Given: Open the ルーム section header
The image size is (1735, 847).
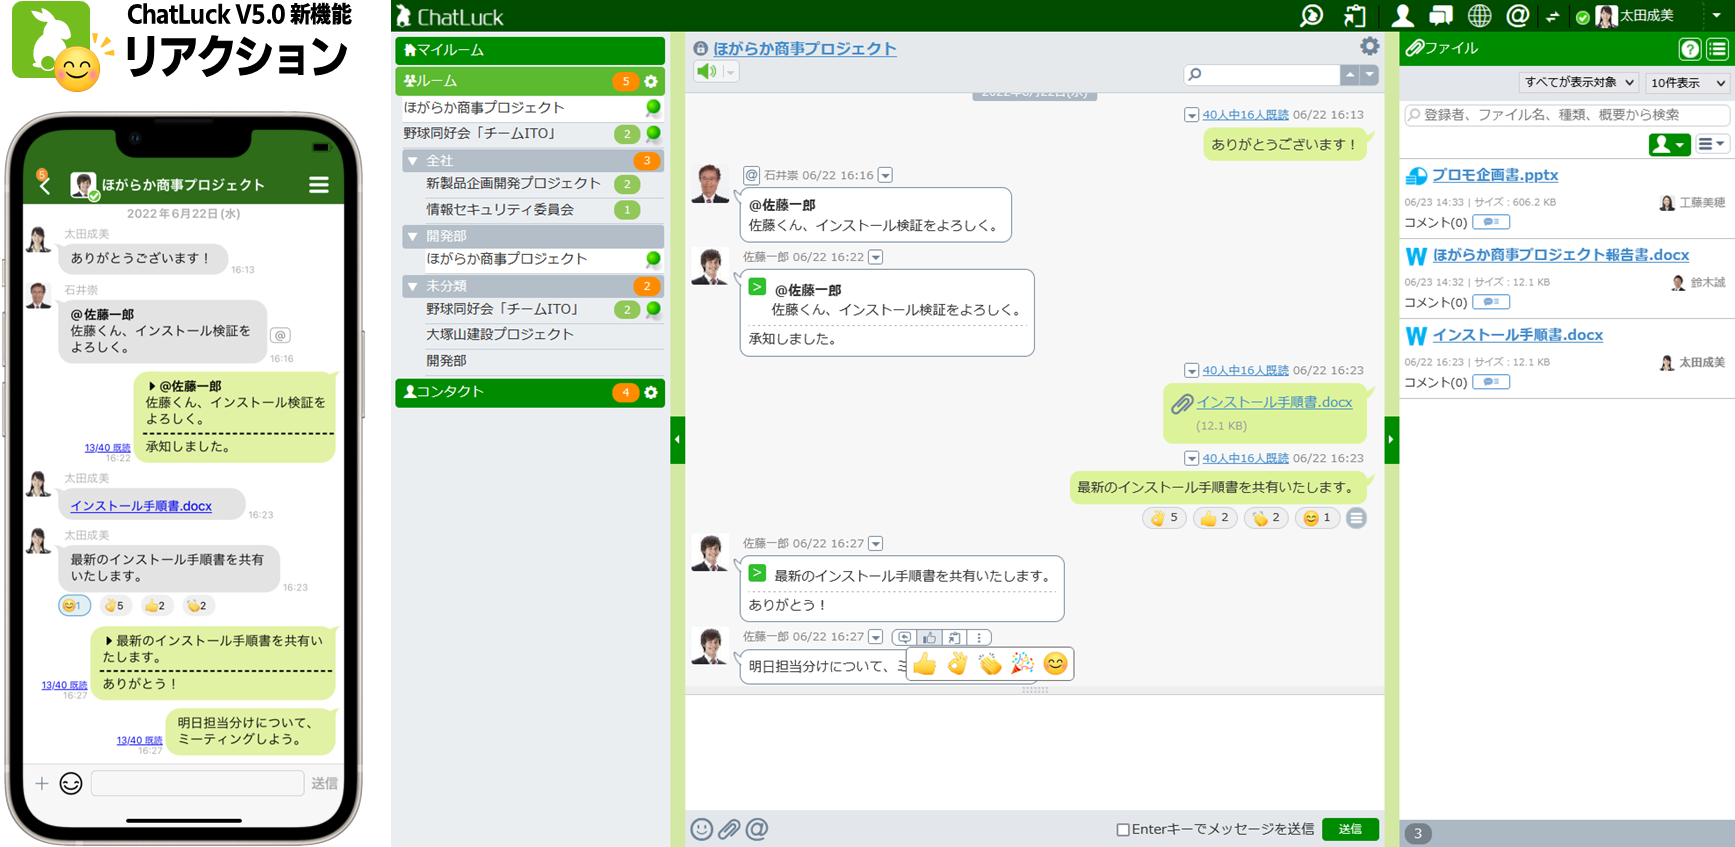Looking at the screenshot, I should 530,81.
